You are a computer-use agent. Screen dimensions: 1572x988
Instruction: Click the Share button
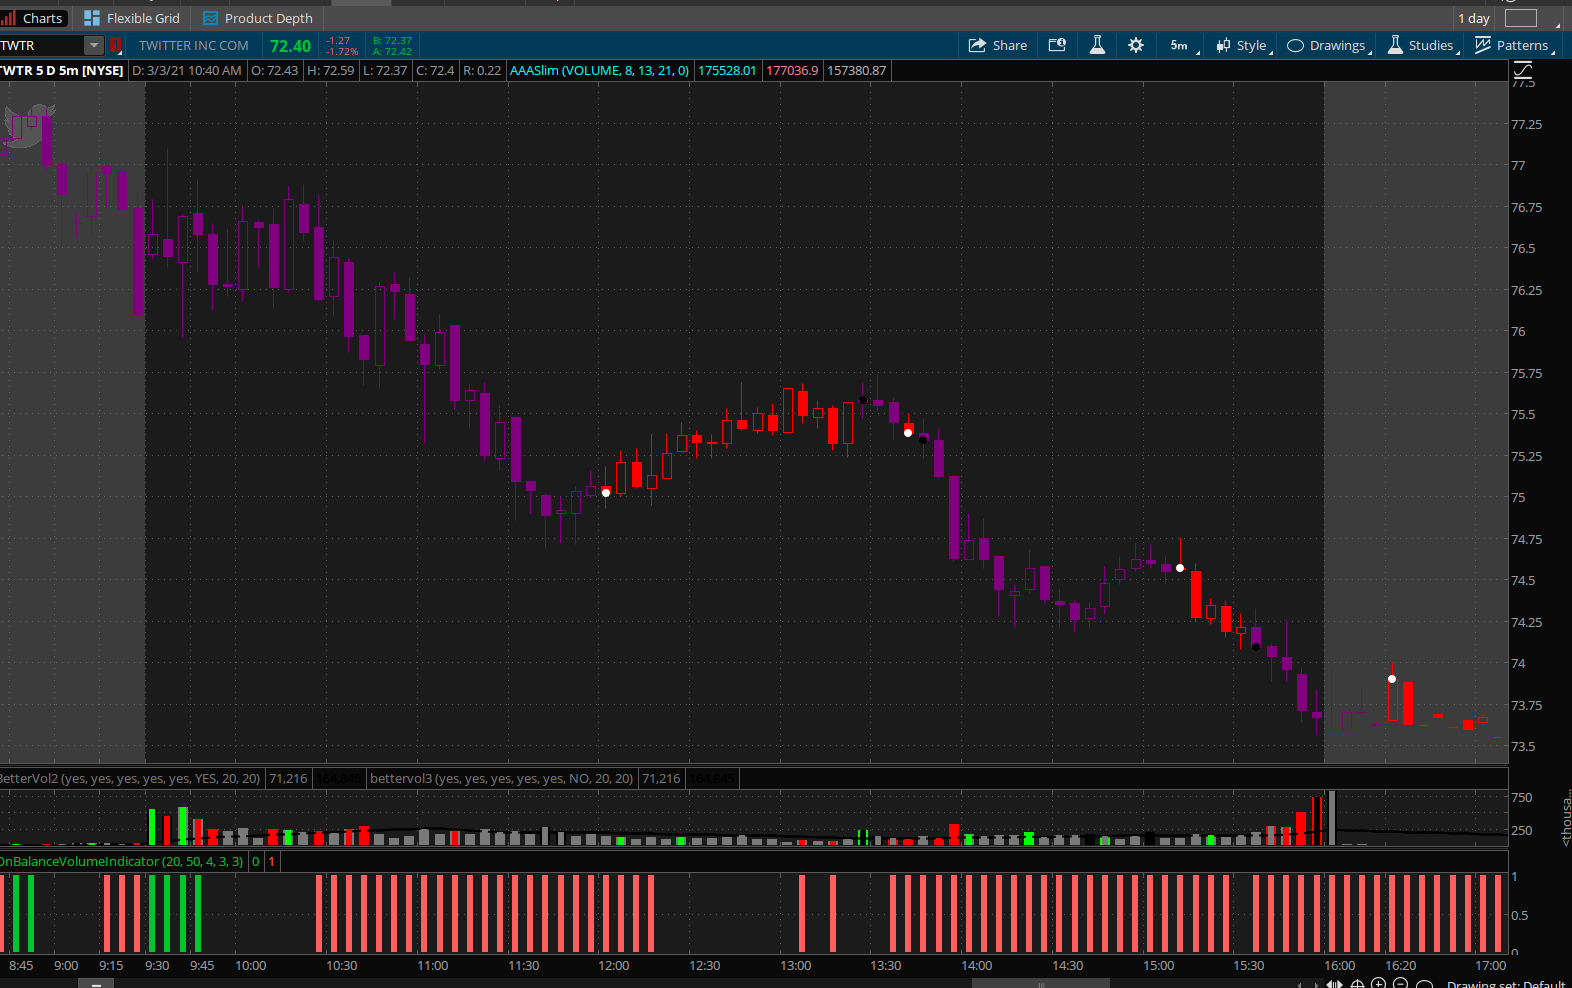pyautogui.click(x=998, y=45)
